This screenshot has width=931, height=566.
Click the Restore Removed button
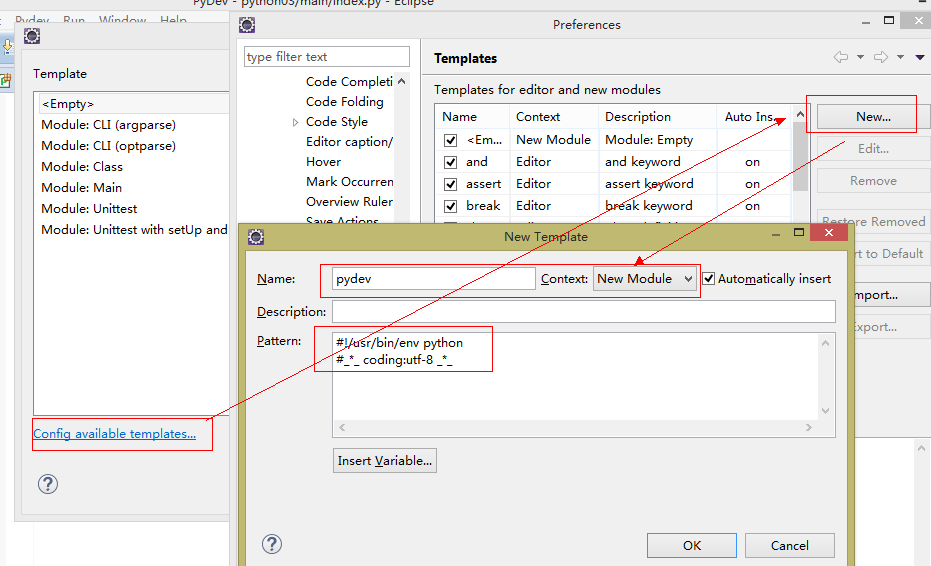pos(873,221)
